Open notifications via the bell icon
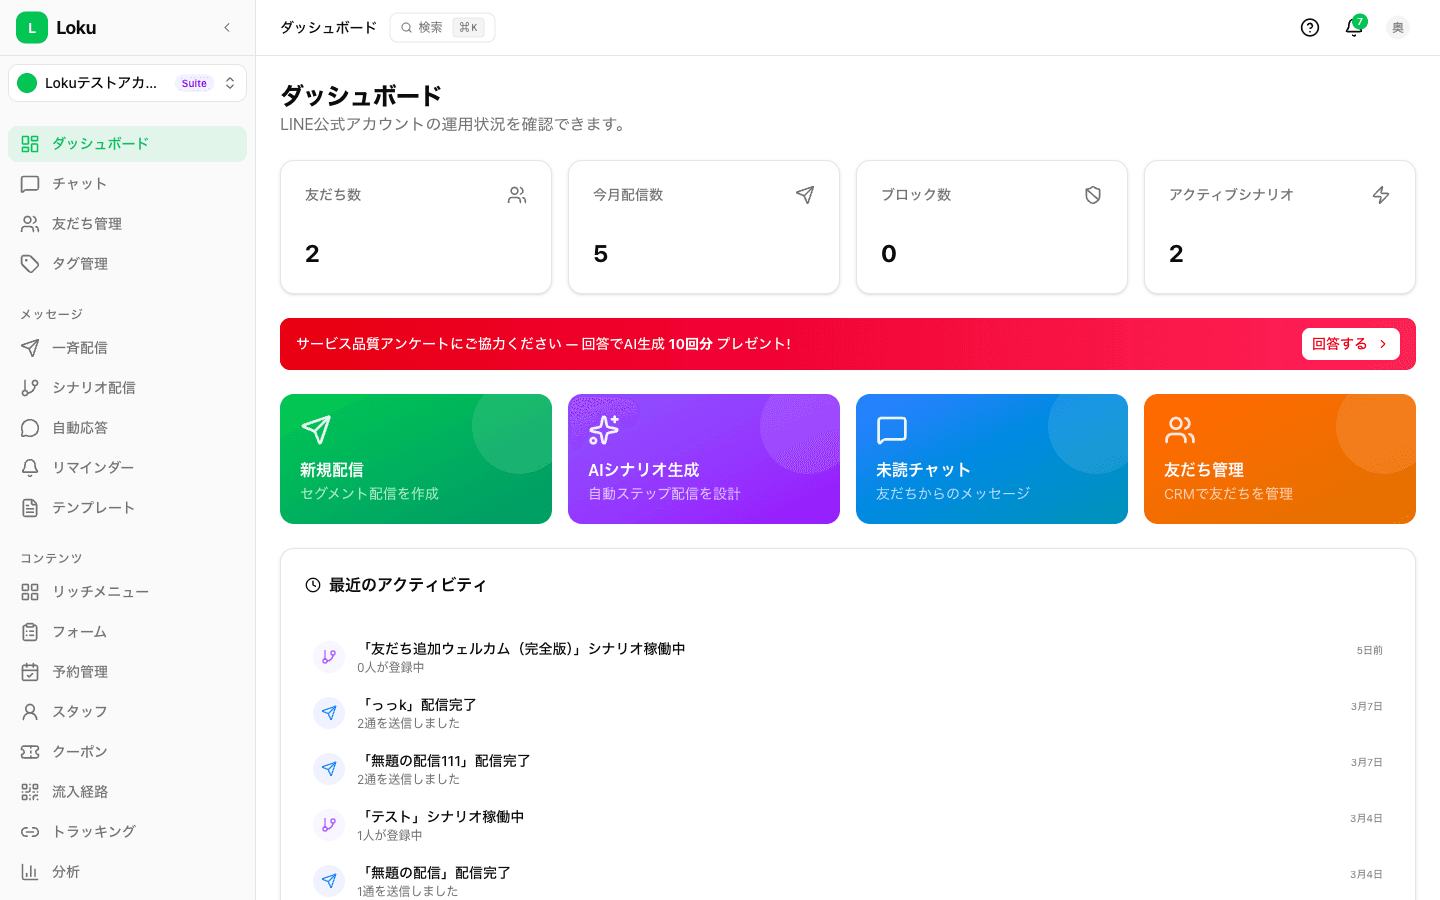The height and width of the screenshot is (900, 1440). tap(1352, 29)
